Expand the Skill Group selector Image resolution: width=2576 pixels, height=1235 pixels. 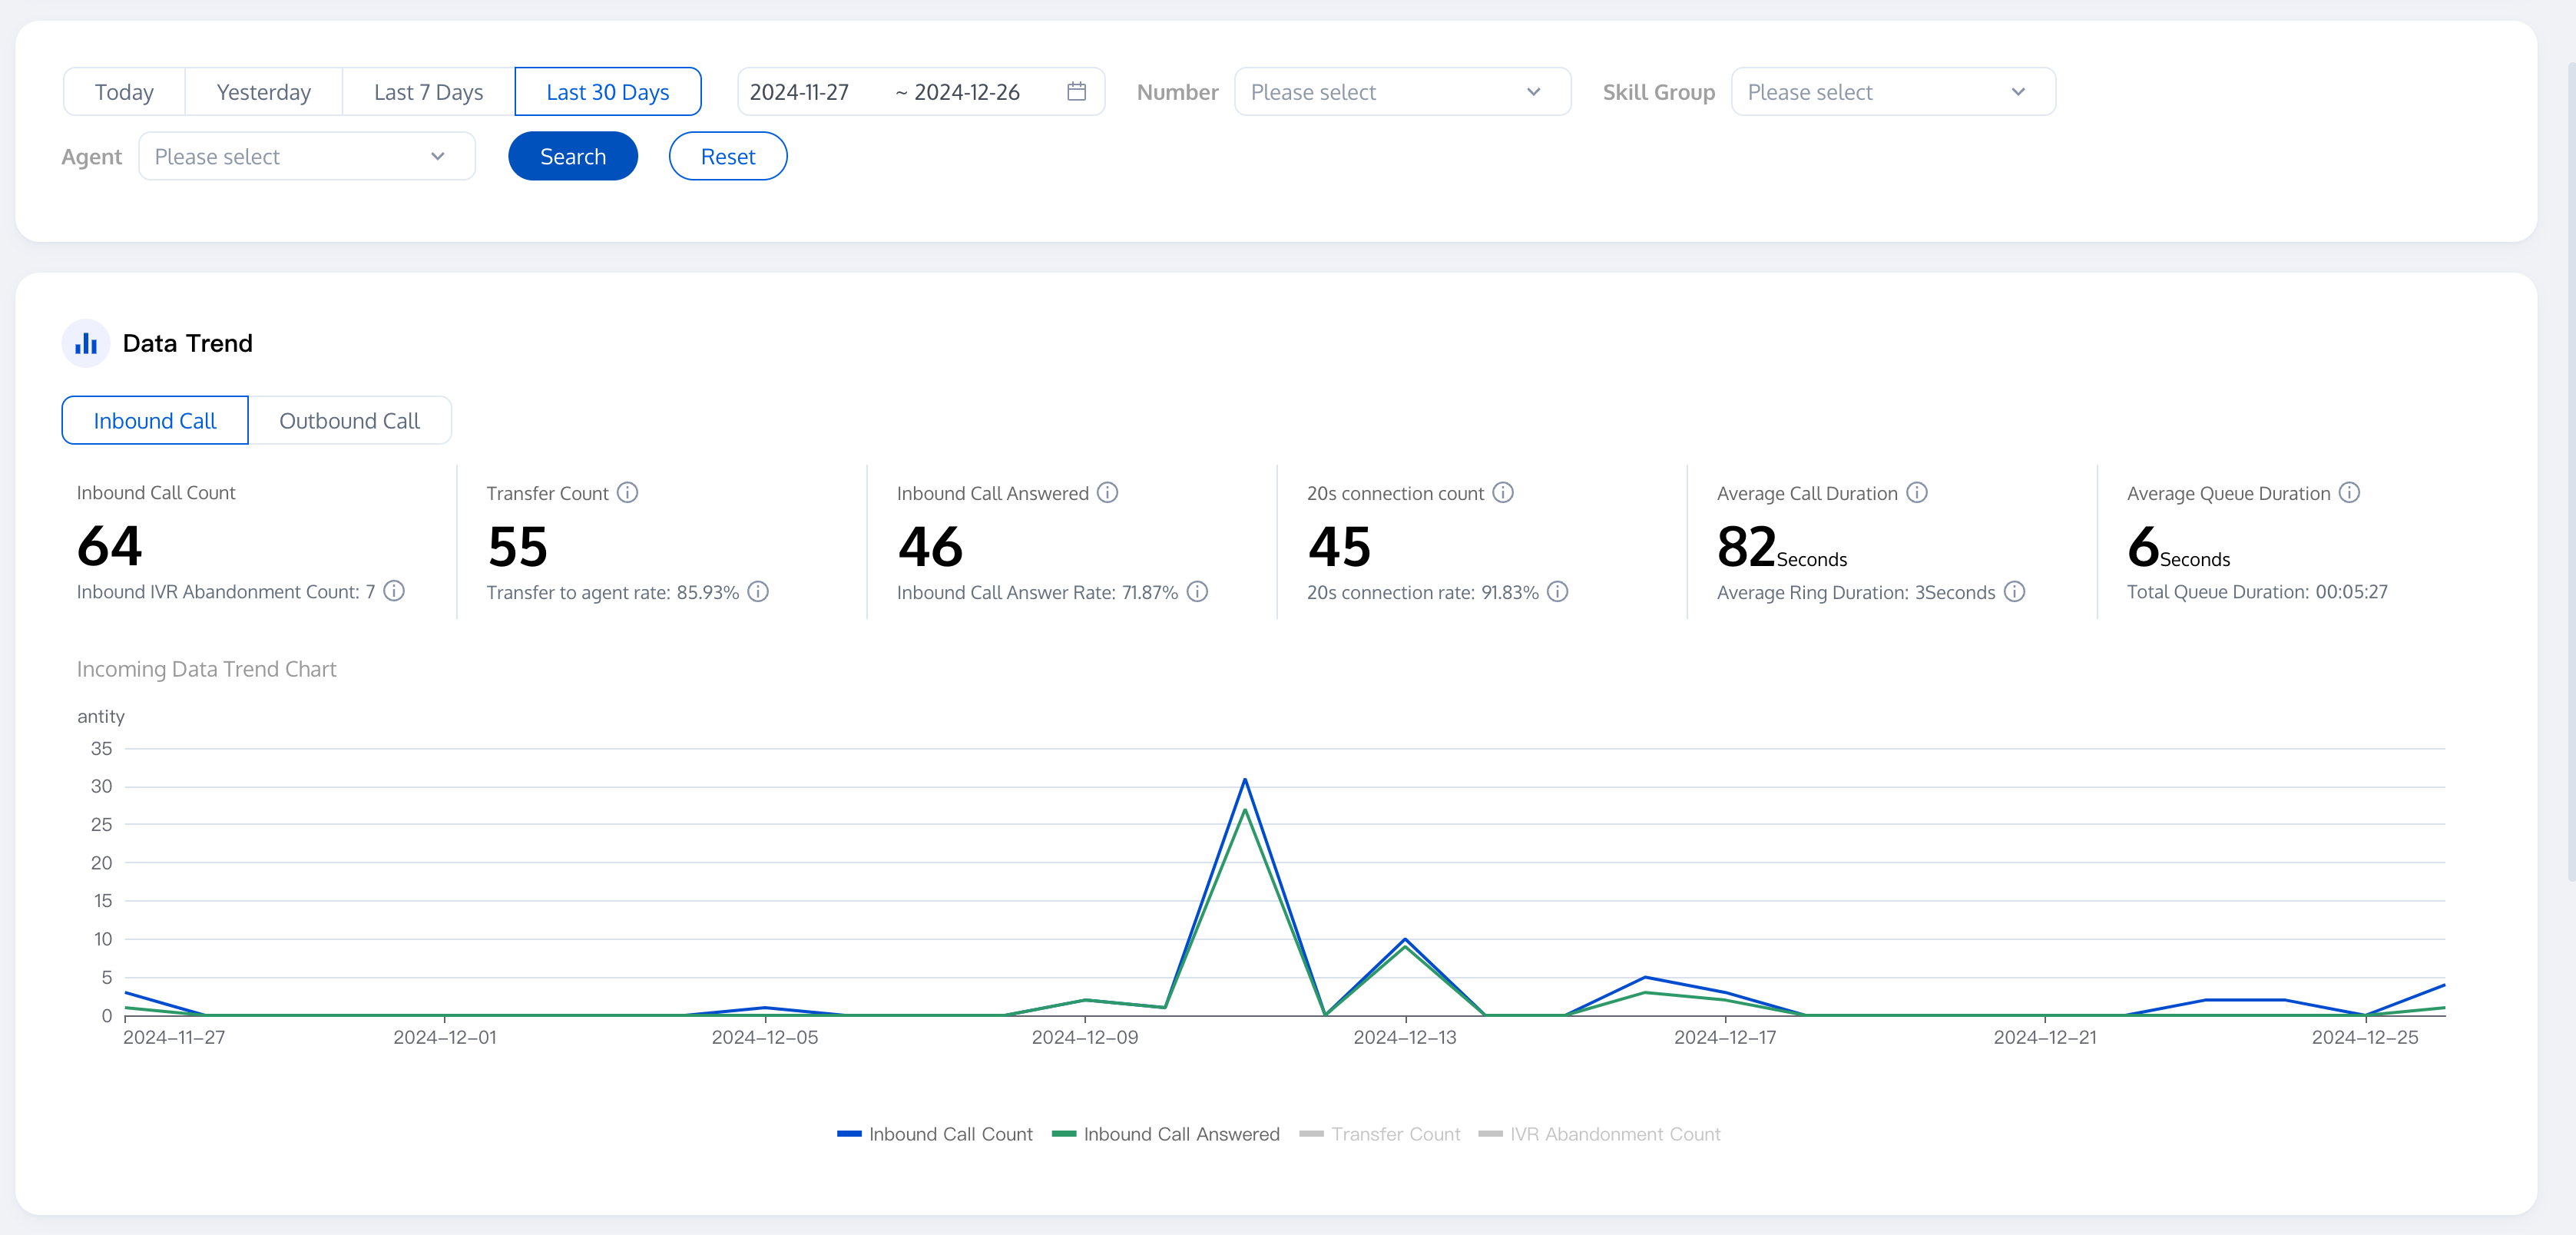pyautogui.click(x=1892, y=92)
